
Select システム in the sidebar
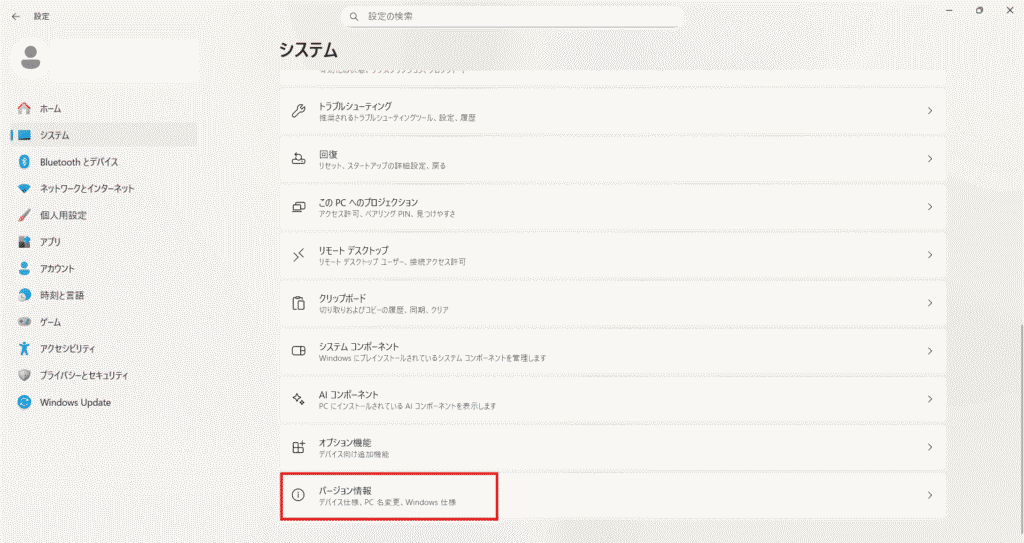point(104,135)
